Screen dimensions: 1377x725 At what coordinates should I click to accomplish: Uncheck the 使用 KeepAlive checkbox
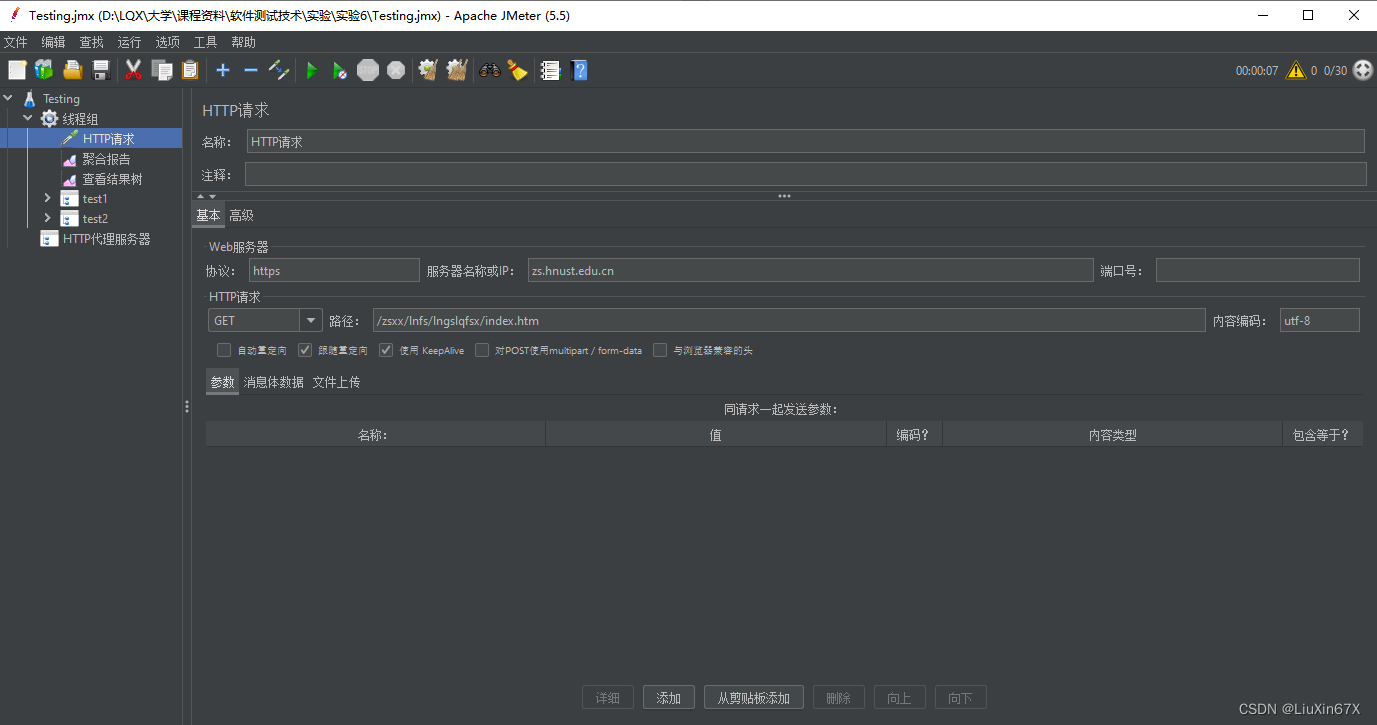(386, 350)
